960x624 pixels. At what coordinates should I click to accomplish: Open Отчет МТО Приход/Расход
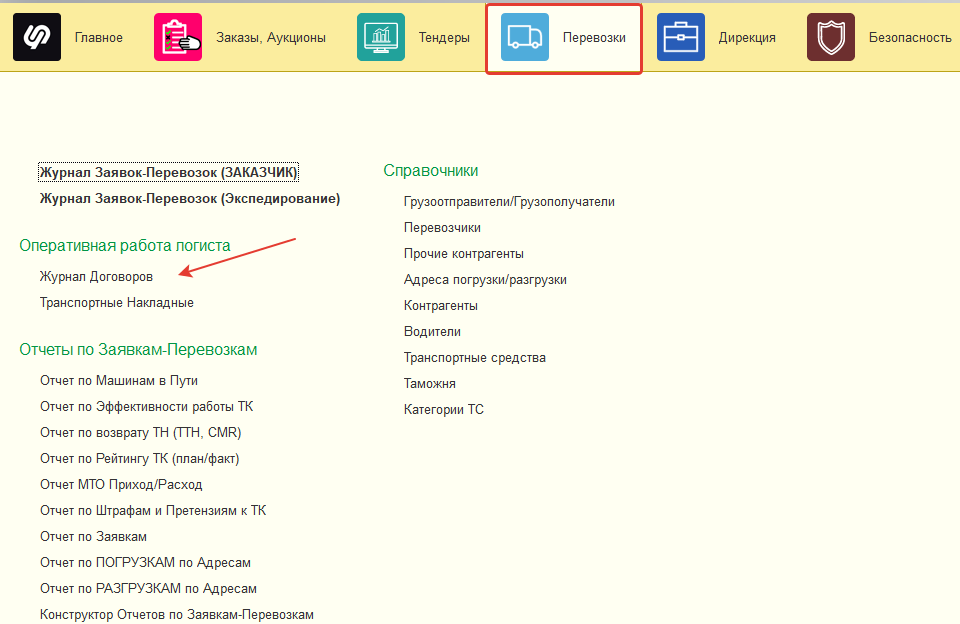pos(121,484)
